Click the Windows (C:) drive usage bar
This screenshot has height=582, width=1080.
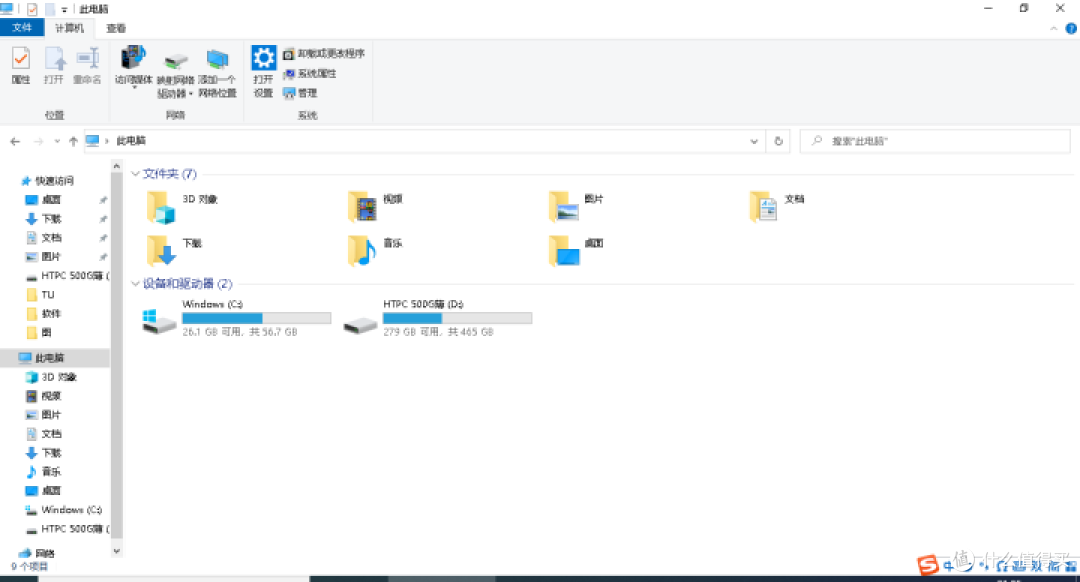(256, 318)
